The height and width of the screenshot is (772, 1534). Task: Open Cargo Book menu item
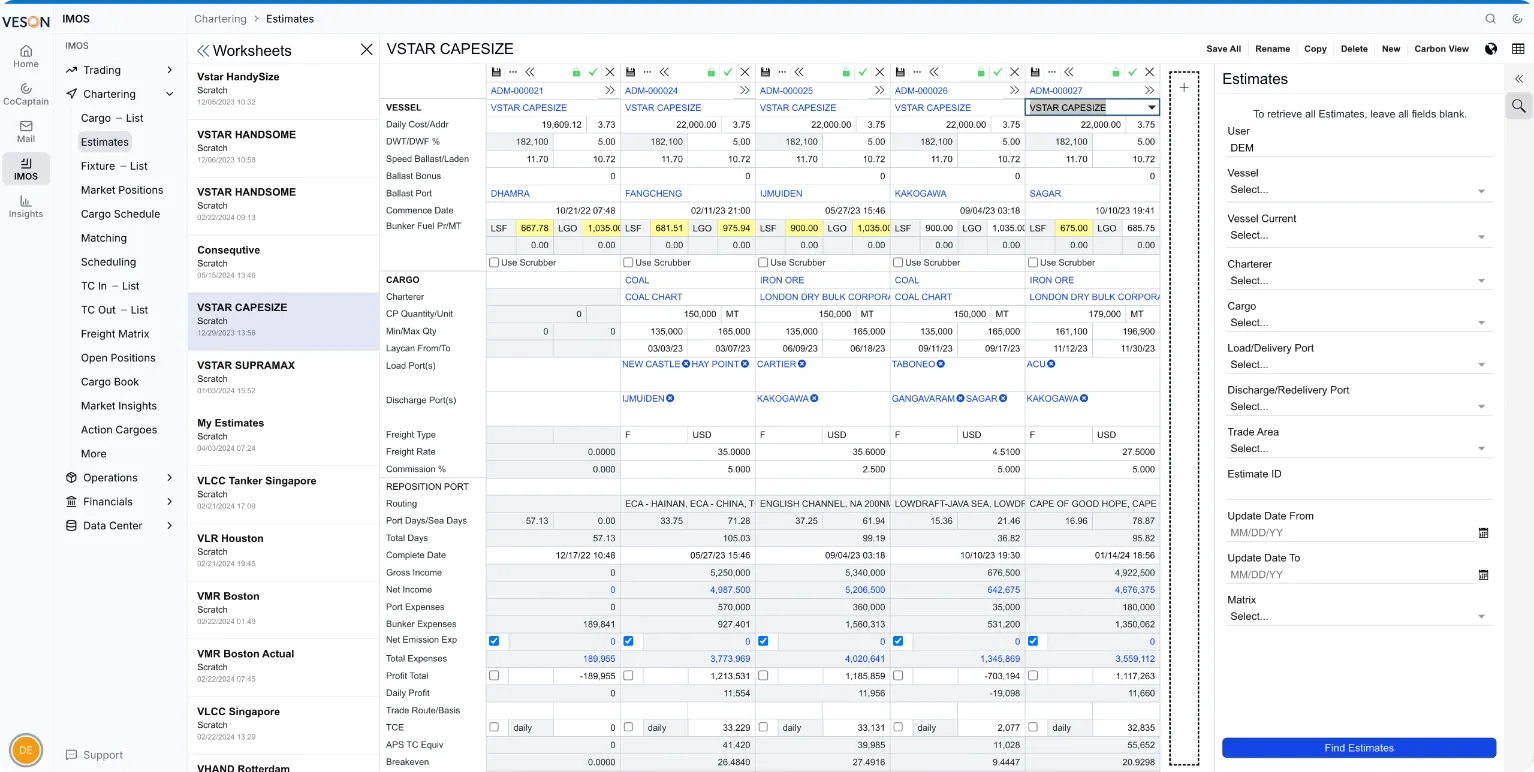[110, 382]
